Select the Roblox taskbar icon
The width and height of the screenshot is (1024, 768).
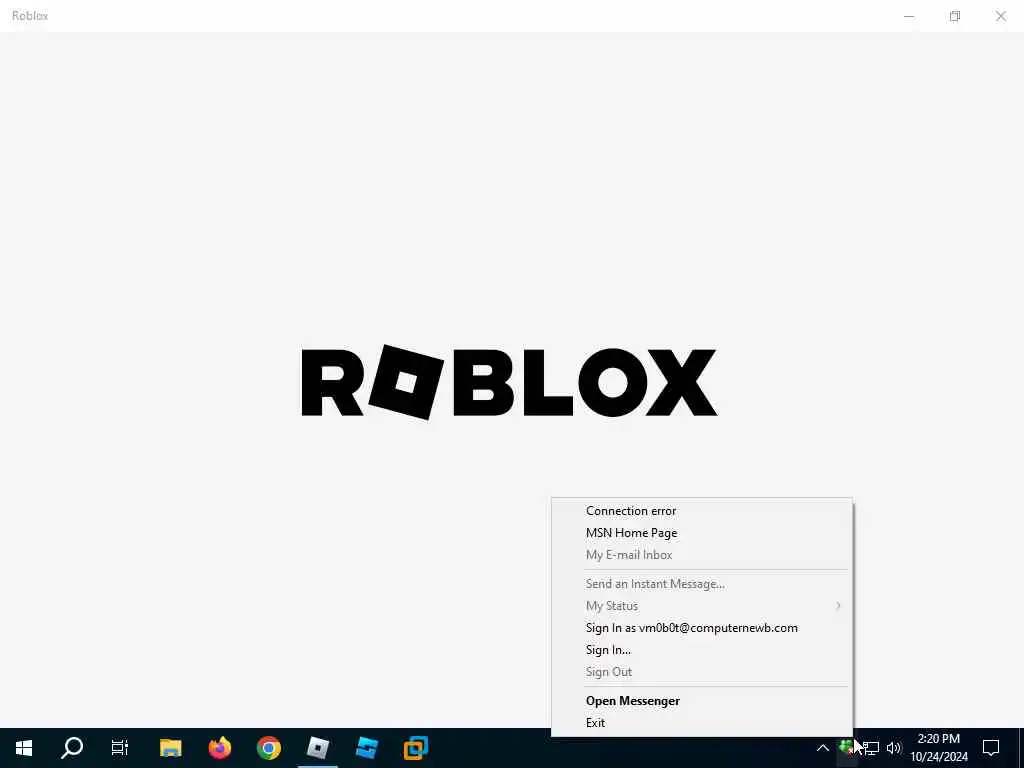317,748
